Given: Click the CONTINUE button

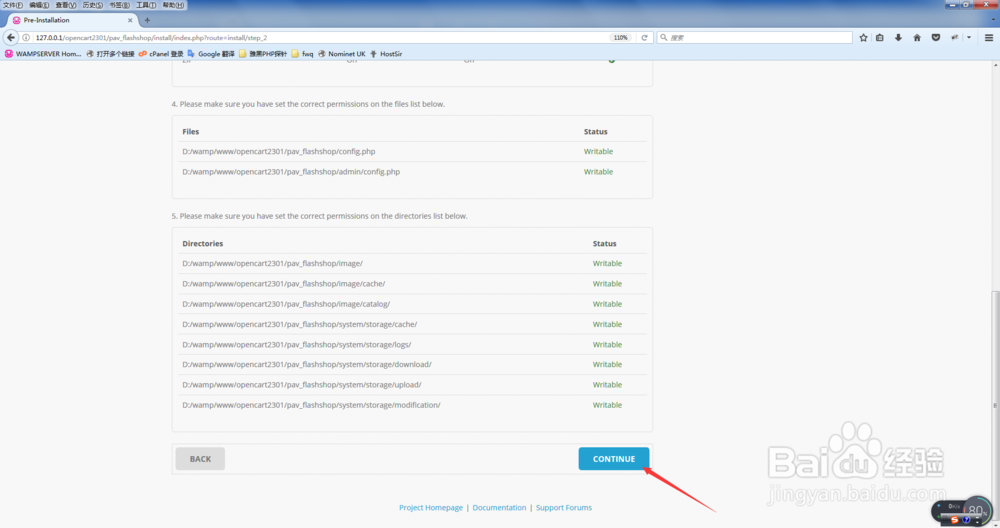Looking at the screenshot, I should pos(614,458).
